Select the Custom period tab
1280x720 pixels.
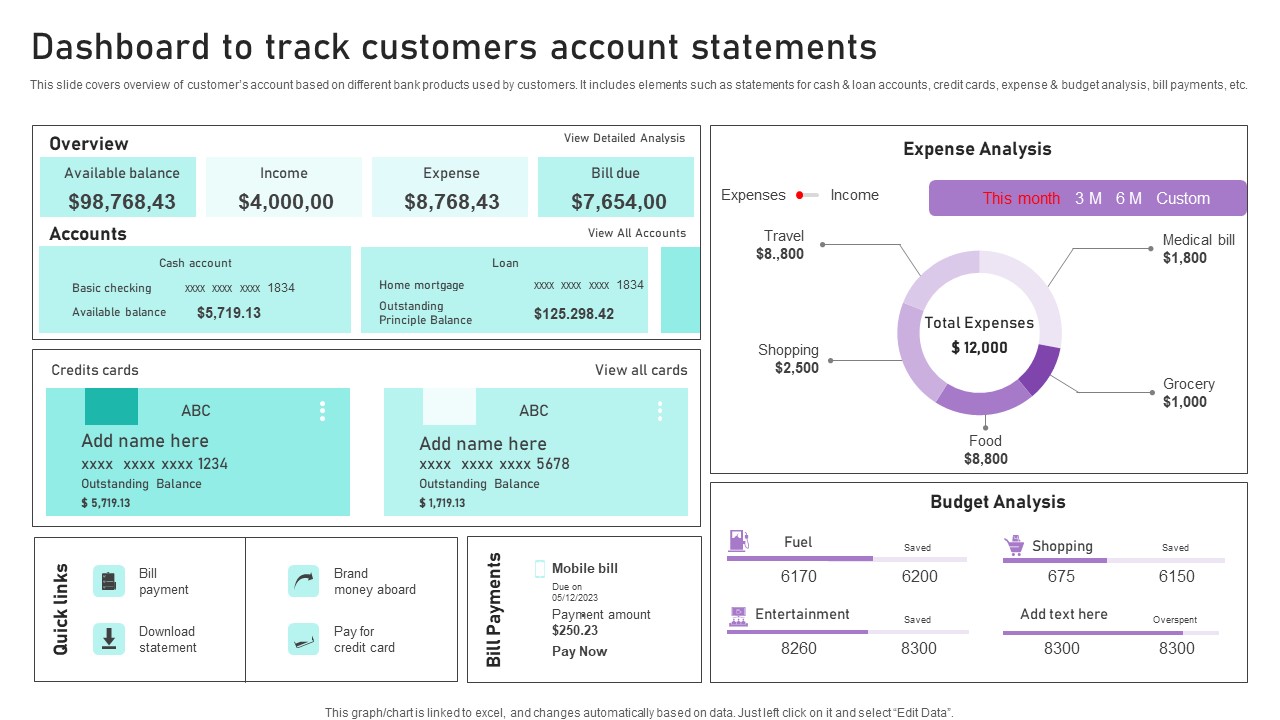[x=1183, y=198]
